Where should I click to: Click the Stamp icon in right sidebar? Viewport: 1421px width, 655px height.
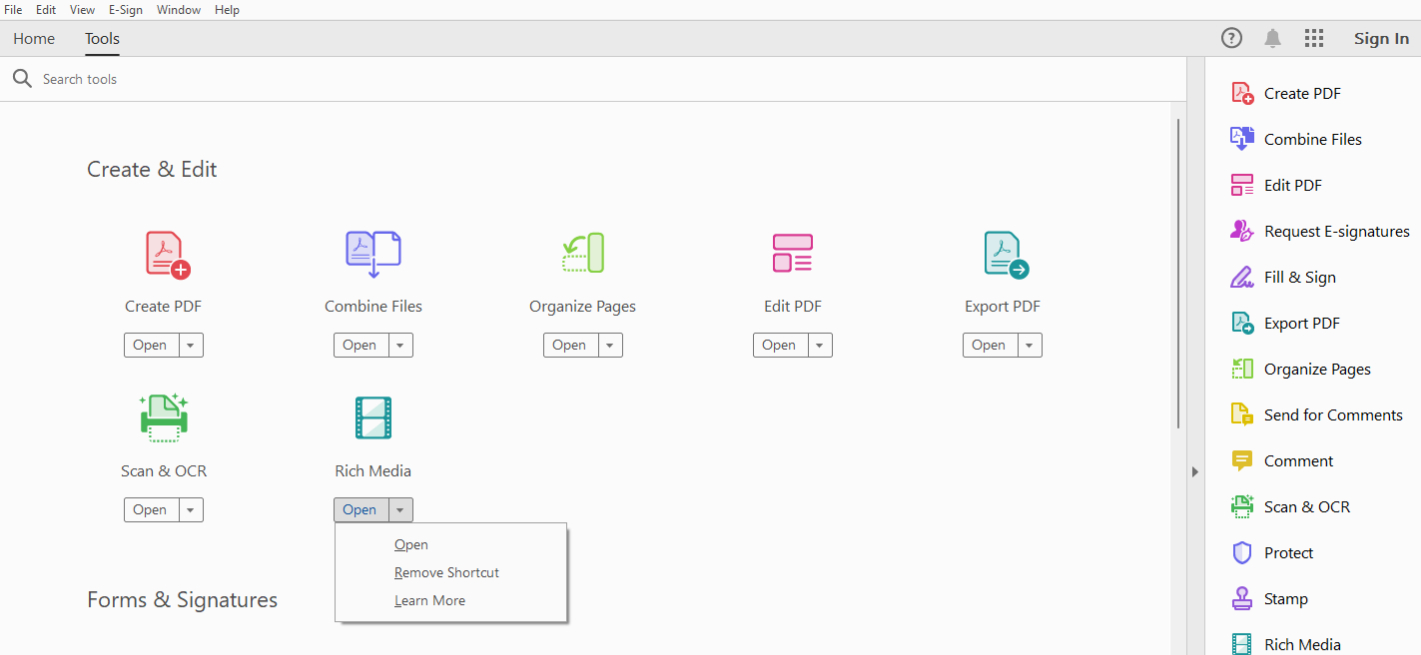[x=1241, y=599]
